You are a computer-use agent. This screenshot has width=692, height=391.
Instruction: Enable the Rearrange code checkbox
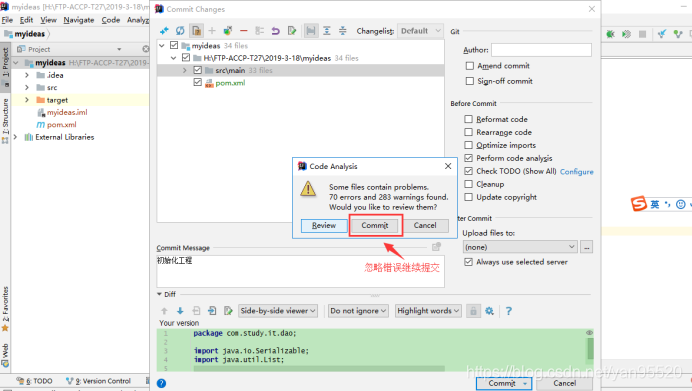click(468, 132)
